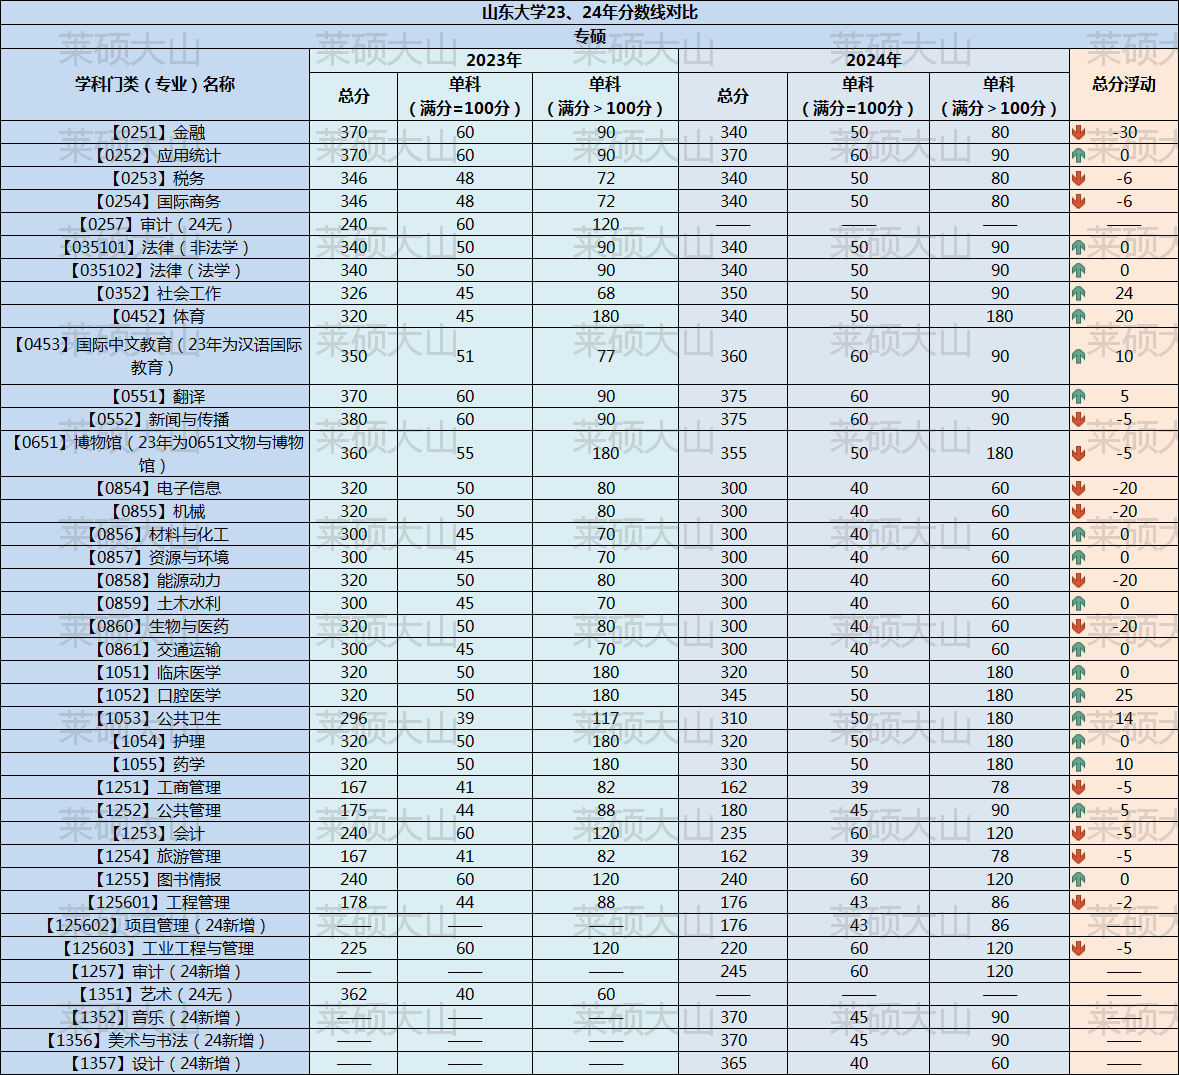This screenshot has width=1179, height=1075.
Task: Select the red down arrow in the 工业工程与管理 row
Action: (1078, 948)
